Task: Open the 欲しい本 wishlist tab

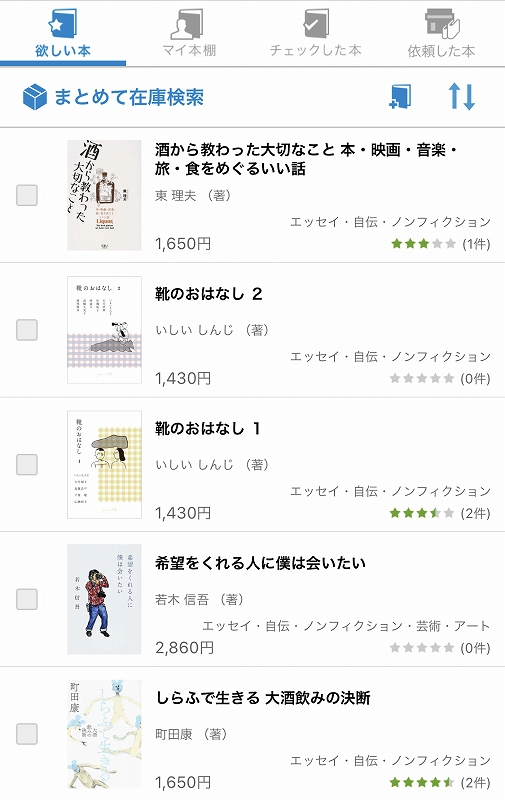Action: 63,33
